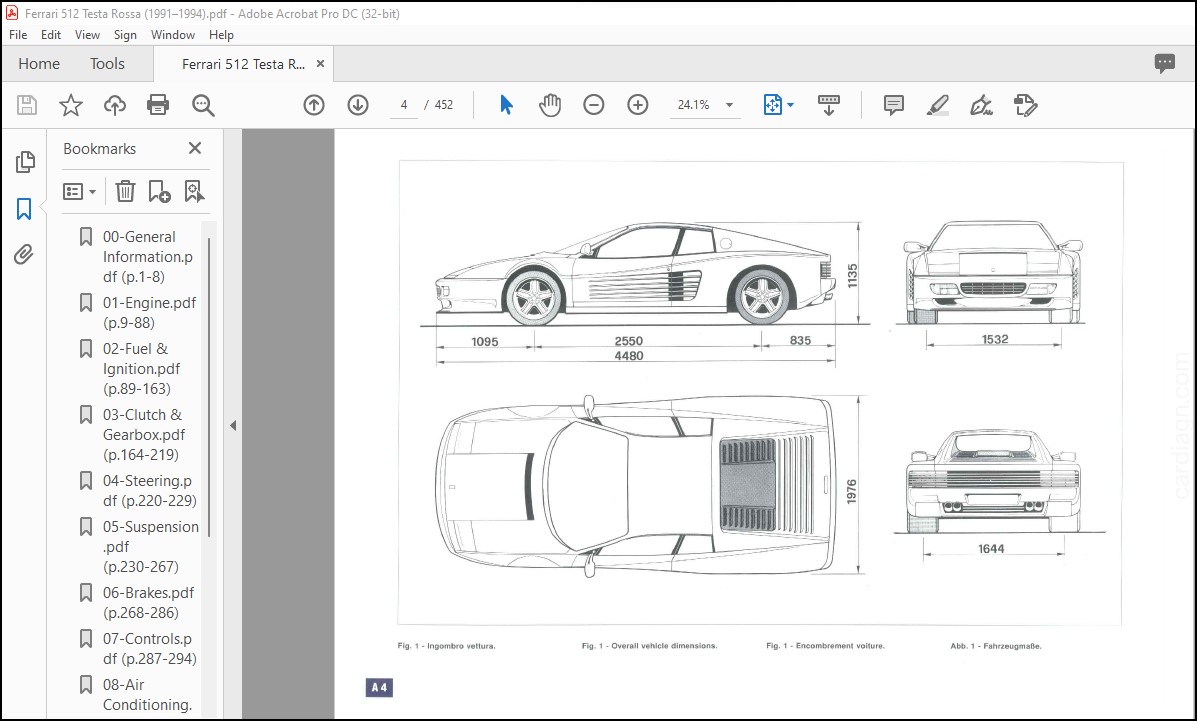This screenshot has height=721, width=1197.
Task: Click the scrolling mode keyboard icon
Action: [828, 105]
